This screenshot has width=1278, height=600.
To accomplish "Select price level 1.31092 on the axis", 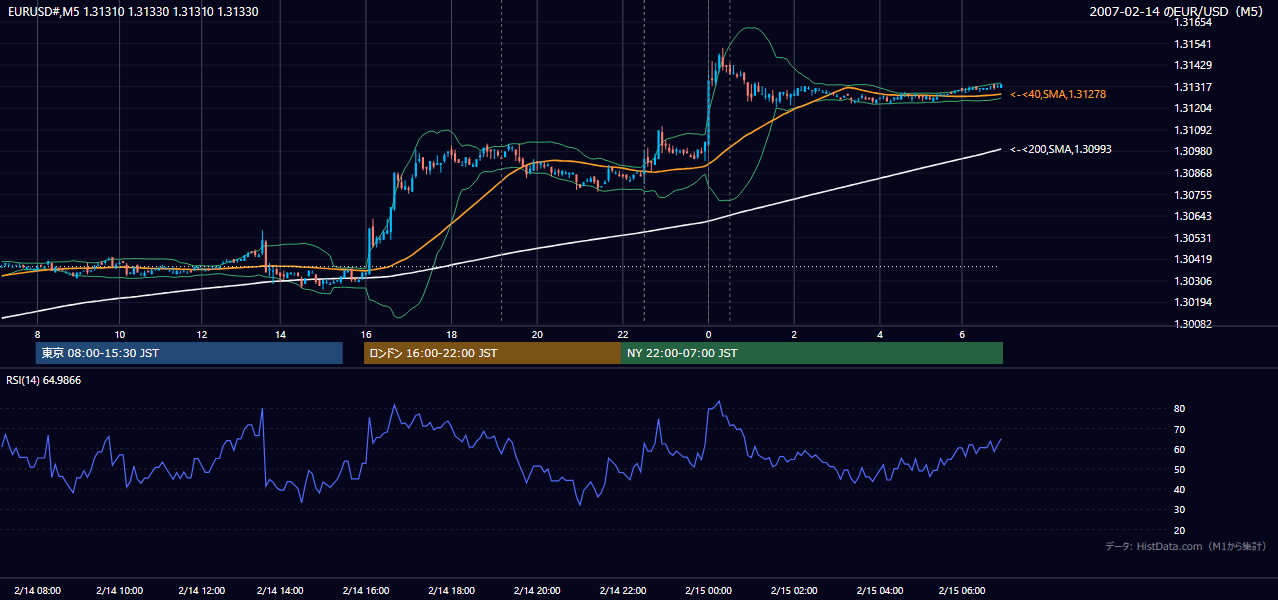I will coord(1192,130).
